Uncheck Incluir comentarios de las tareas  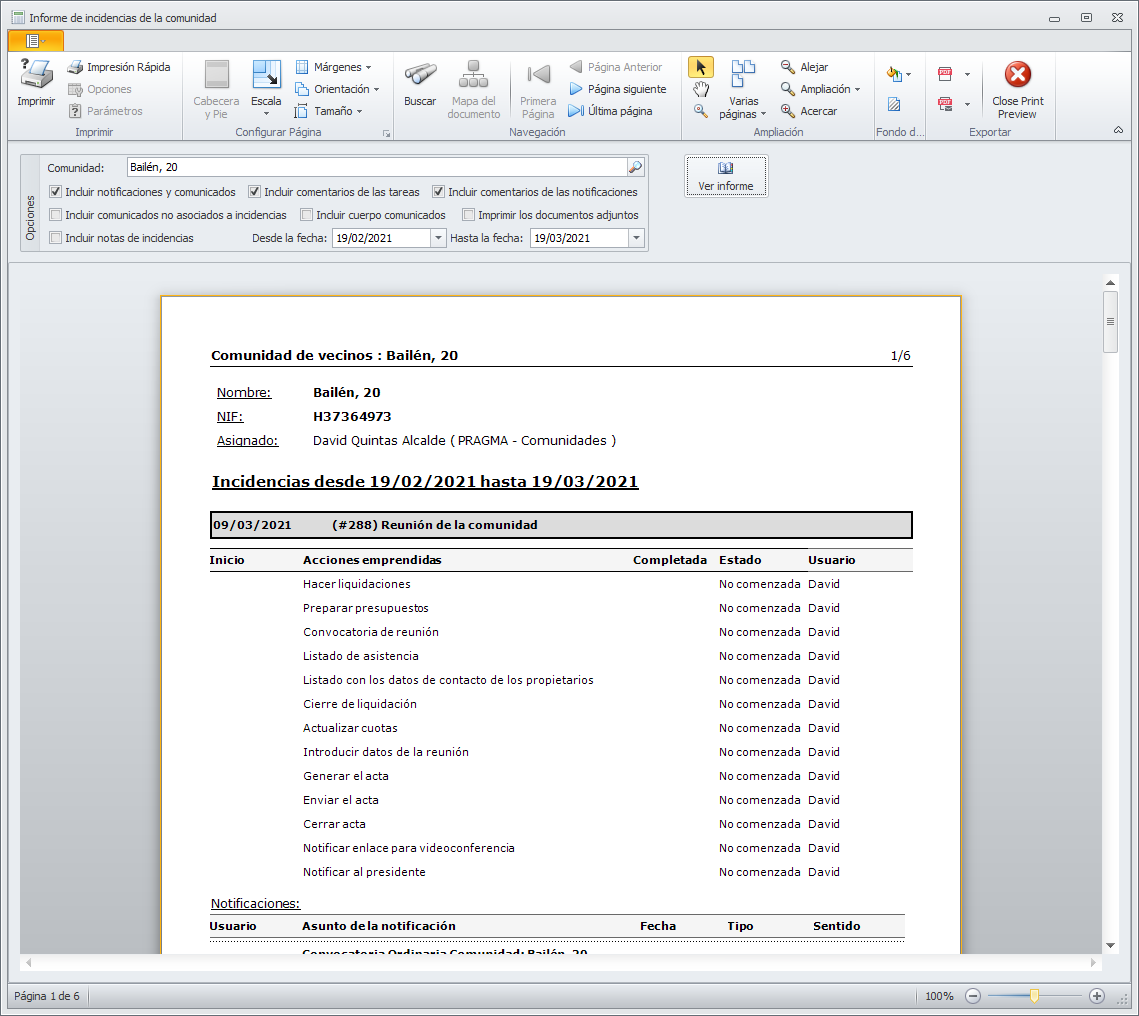tap(254, 192)
